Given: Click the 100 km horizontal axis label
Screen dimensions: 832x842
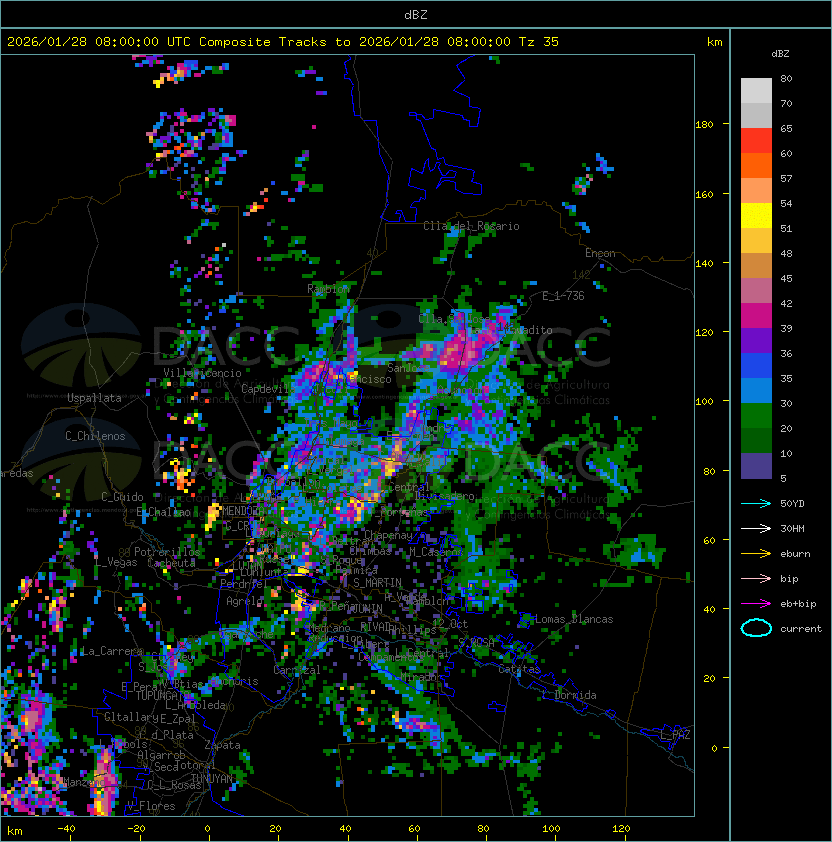Looking at the screenshot, I should tap(552, 829).
